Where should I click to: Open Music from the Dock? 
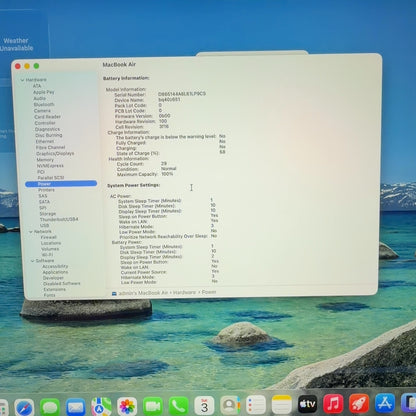pyautogui.click(x=333, y=404)
